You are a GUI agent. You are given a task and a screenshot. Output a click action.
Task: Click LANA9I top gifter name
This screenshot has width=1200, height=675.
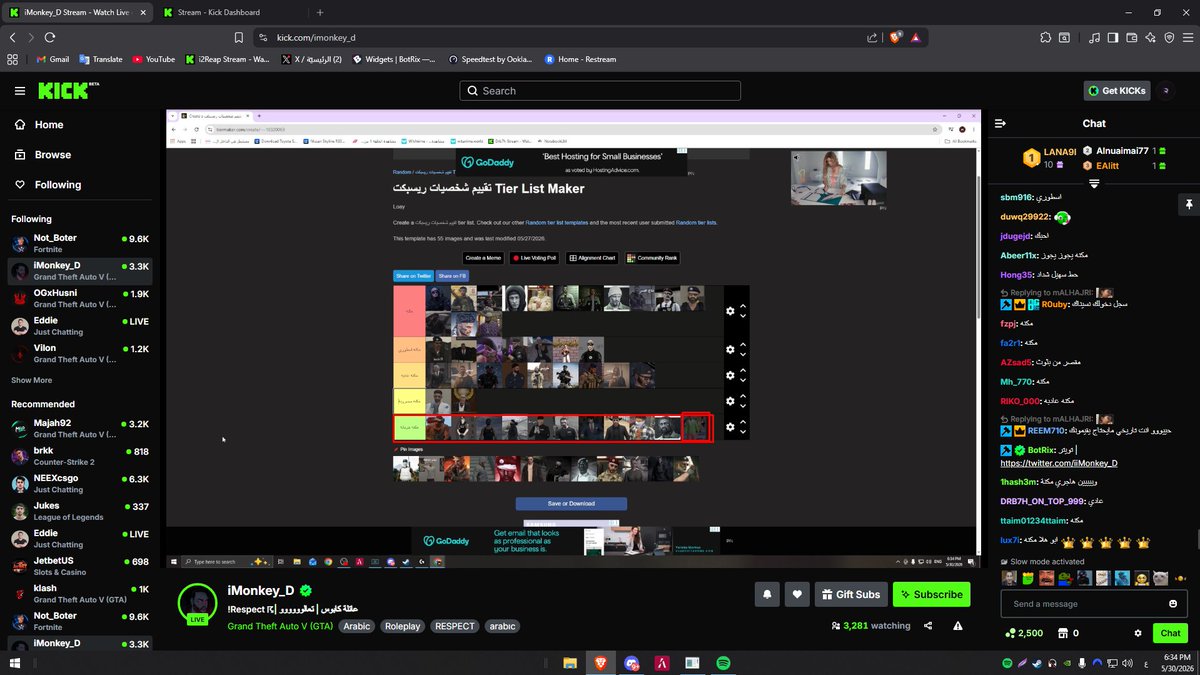[1060, 152]
